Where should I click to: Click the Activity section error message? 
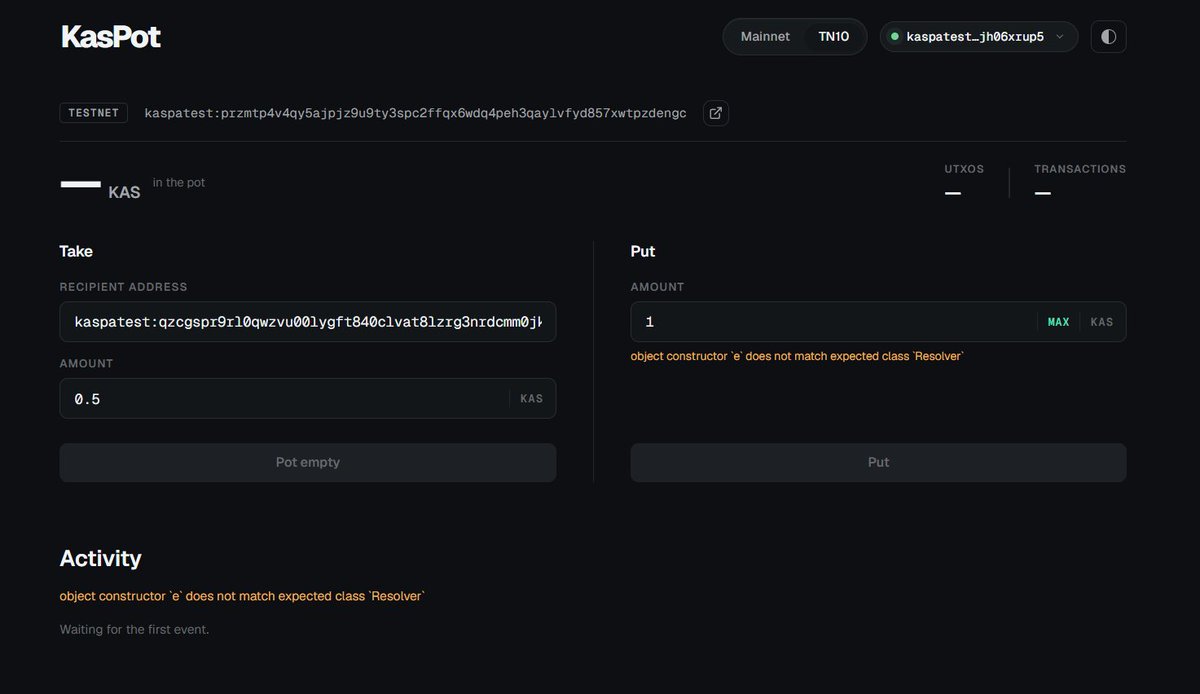click(x=242, y=596)
